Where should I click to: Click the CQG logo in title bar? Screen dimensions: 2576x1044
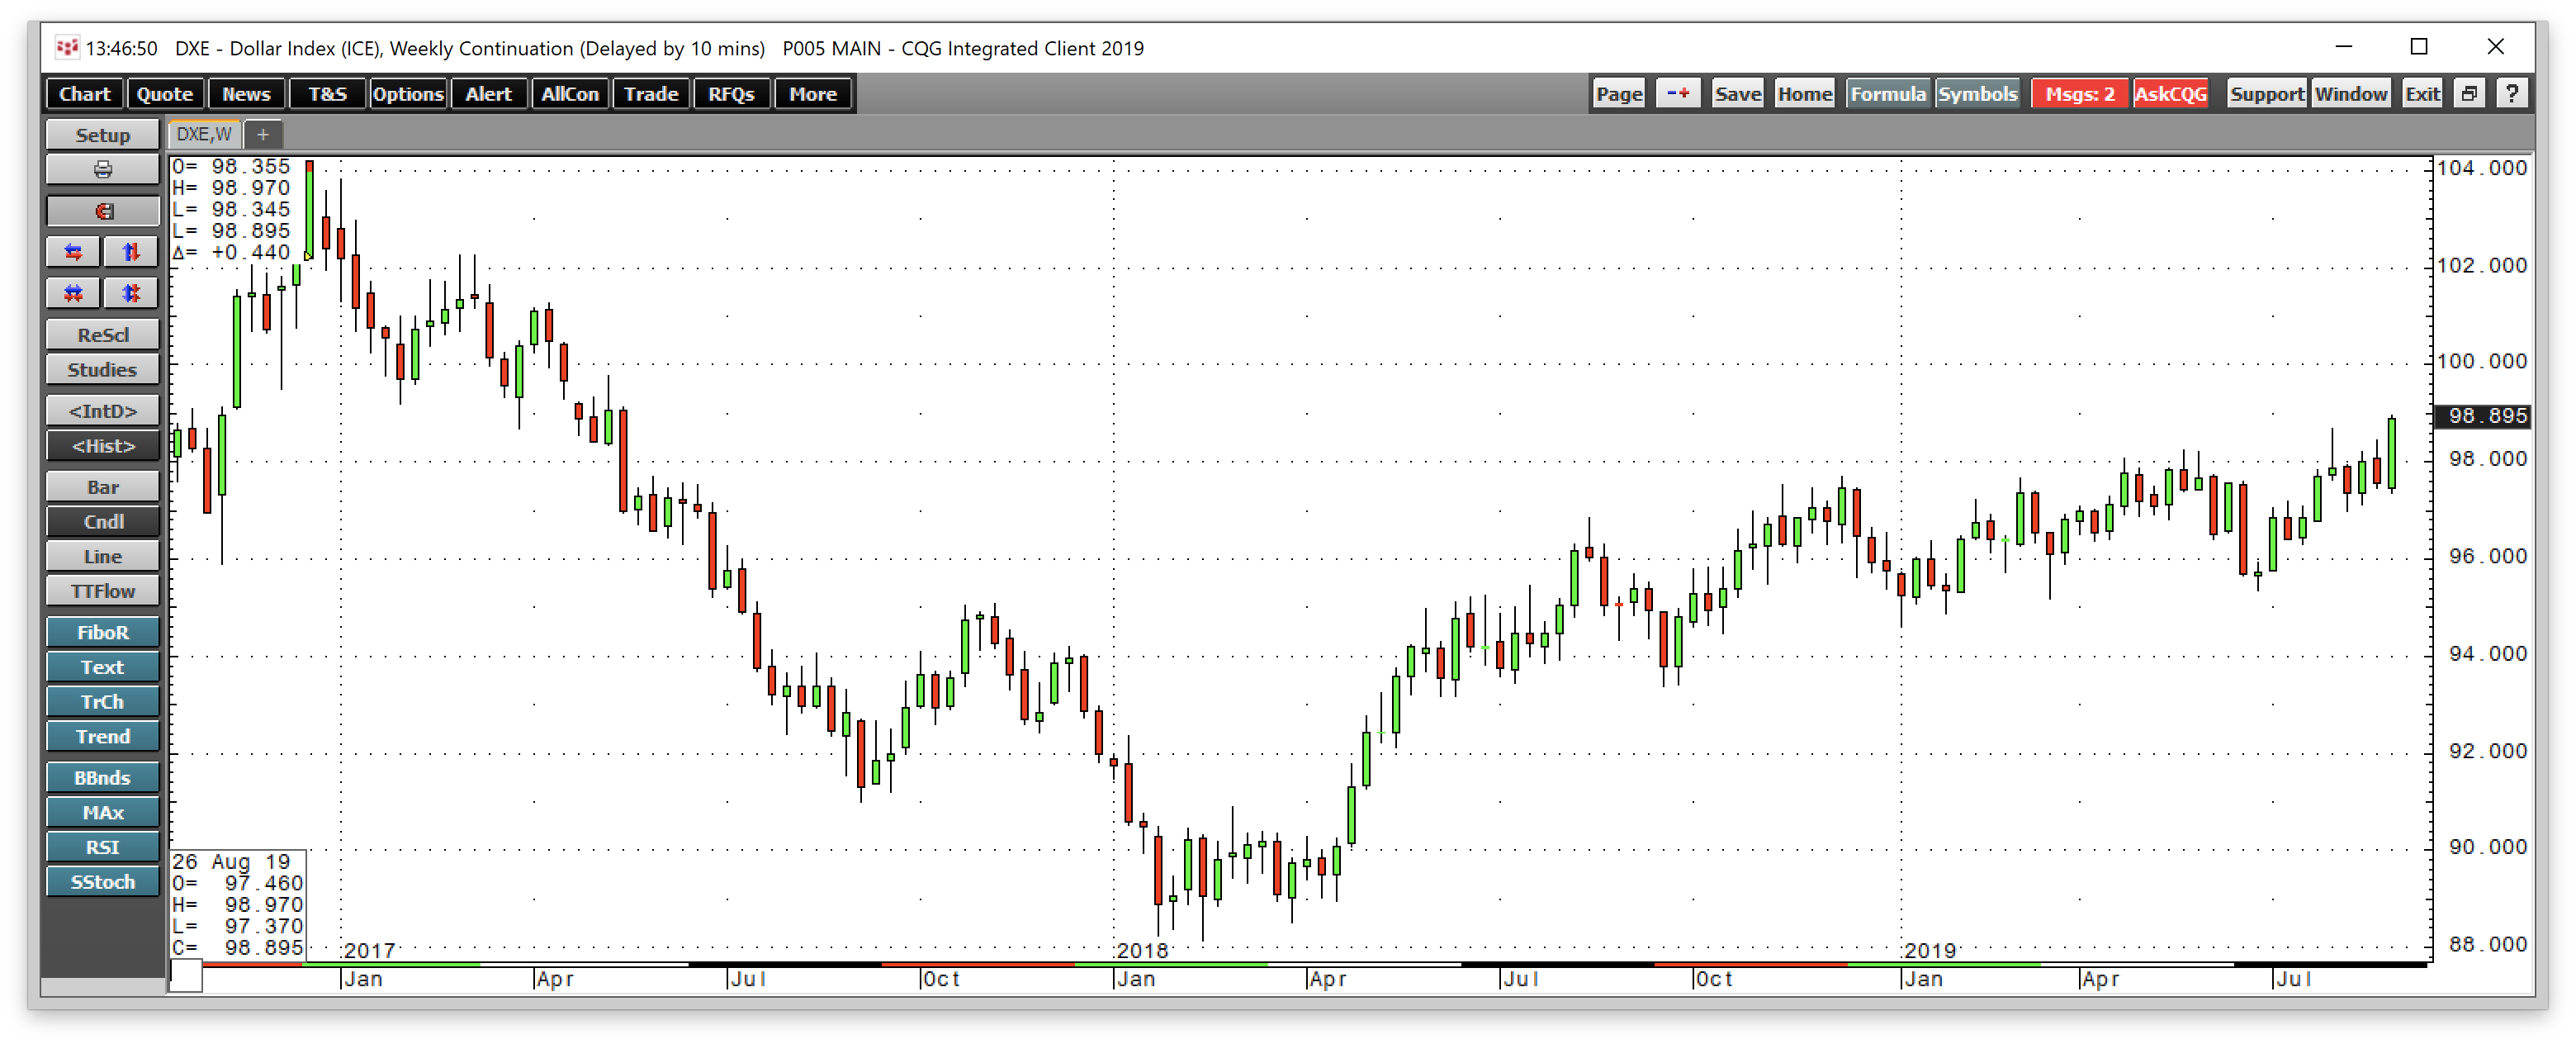pos(67,47)
